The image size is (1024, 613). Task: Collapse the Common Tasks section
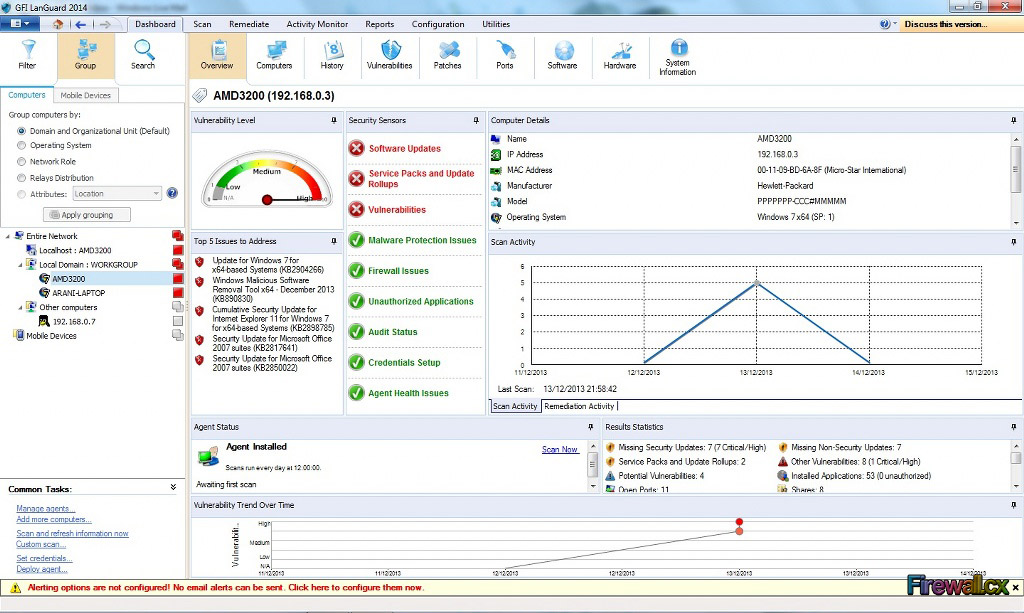click(173, 487)
